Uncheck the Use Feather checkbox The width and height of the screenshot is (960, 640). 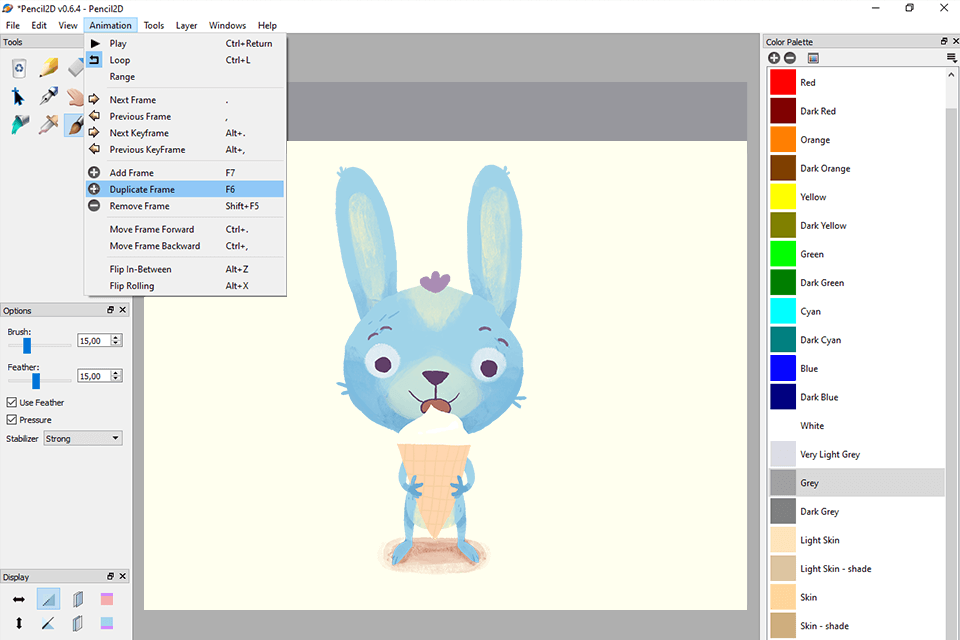(x=12, y=402)
